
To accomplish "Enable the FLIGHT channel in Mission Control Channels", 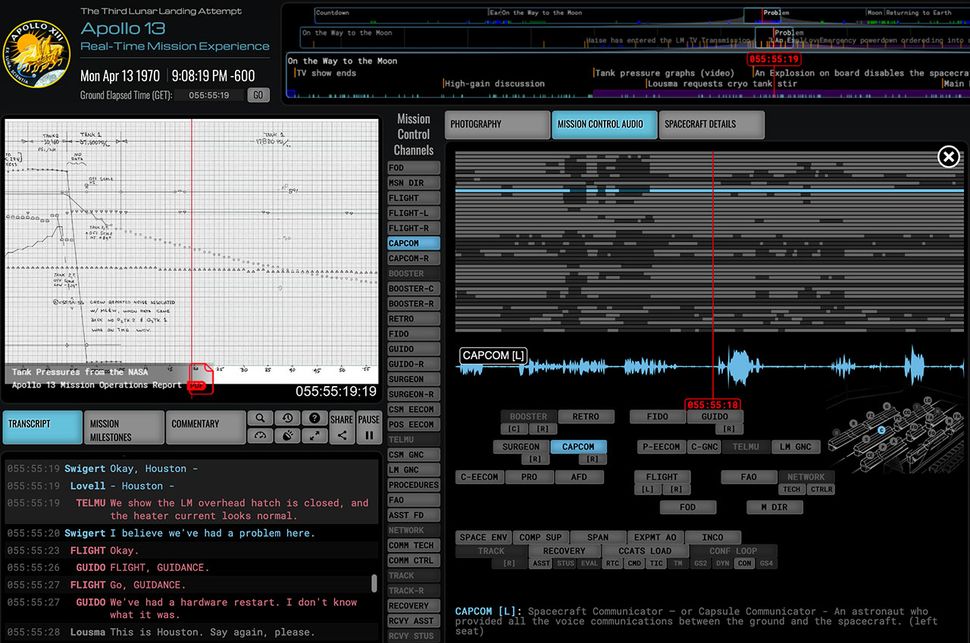I will click(415, 197).
